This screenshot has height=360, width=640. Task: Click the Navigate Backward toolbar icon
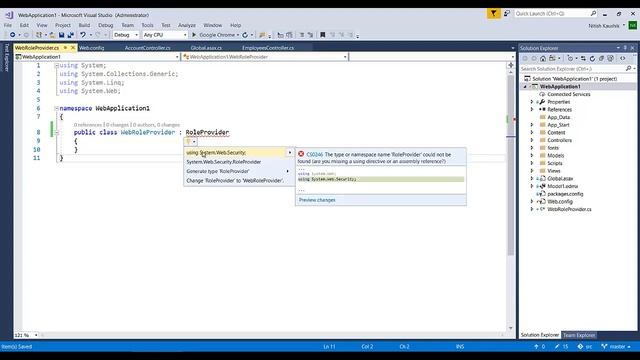(x=13, y=35)
